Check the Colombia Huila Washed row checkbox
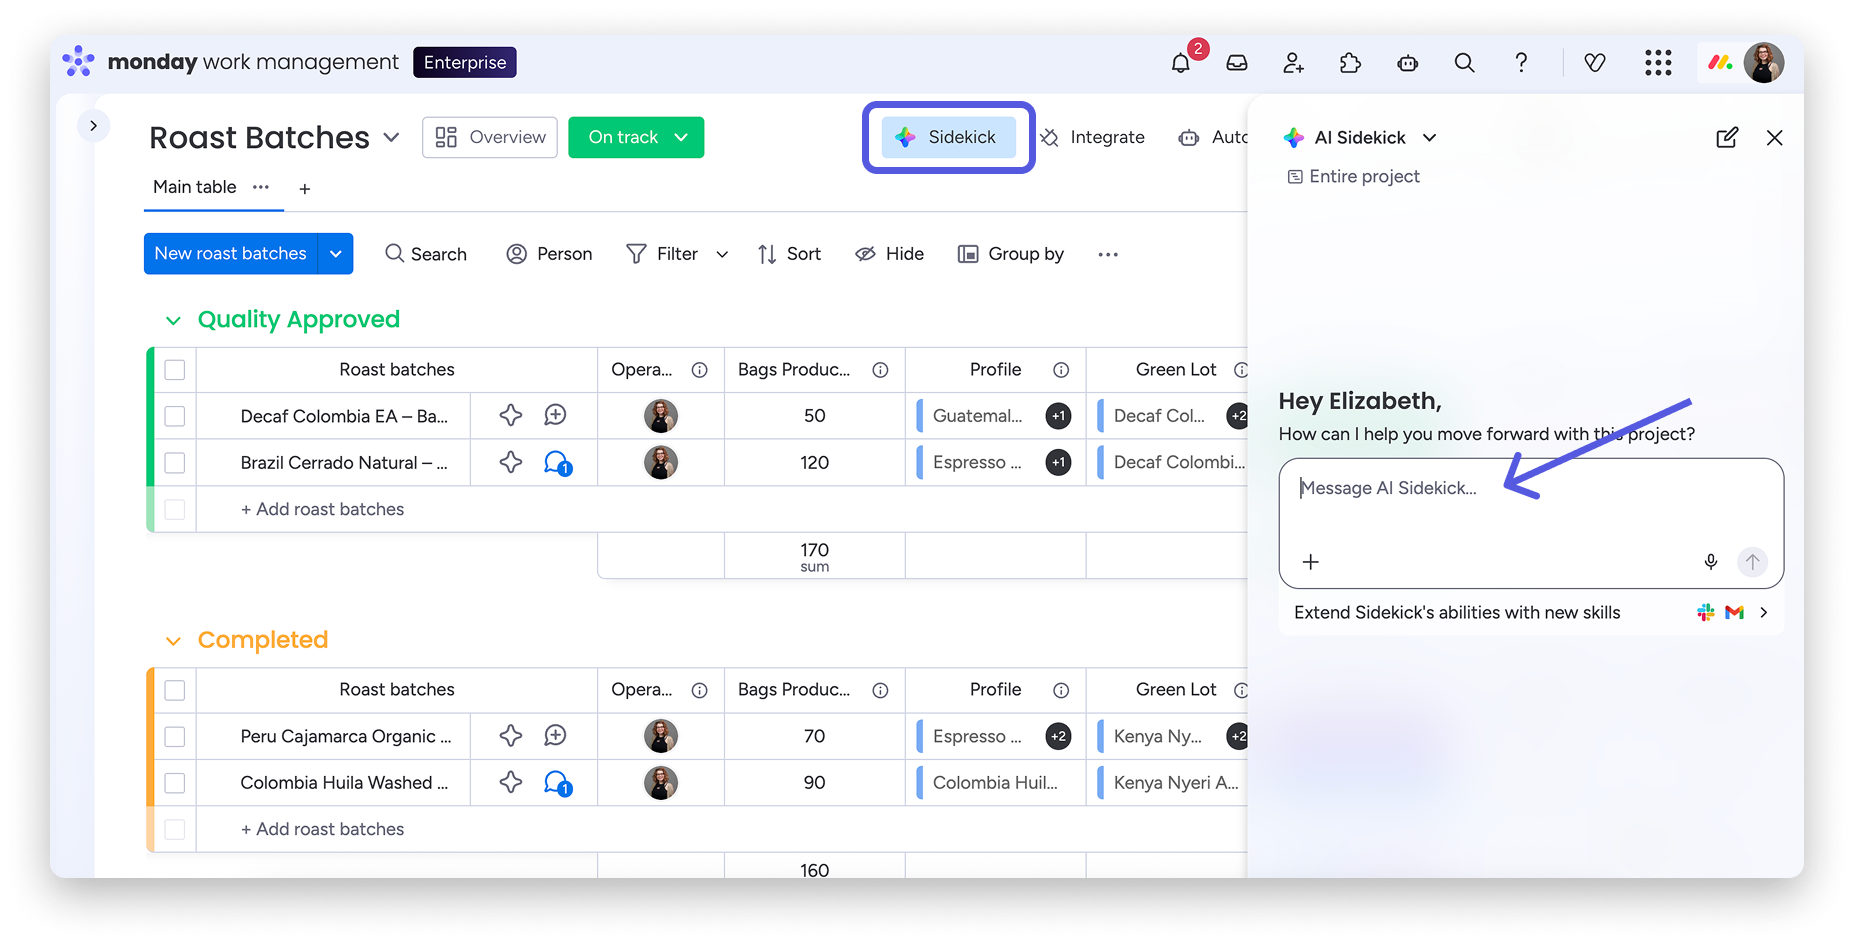 (175, 783)
